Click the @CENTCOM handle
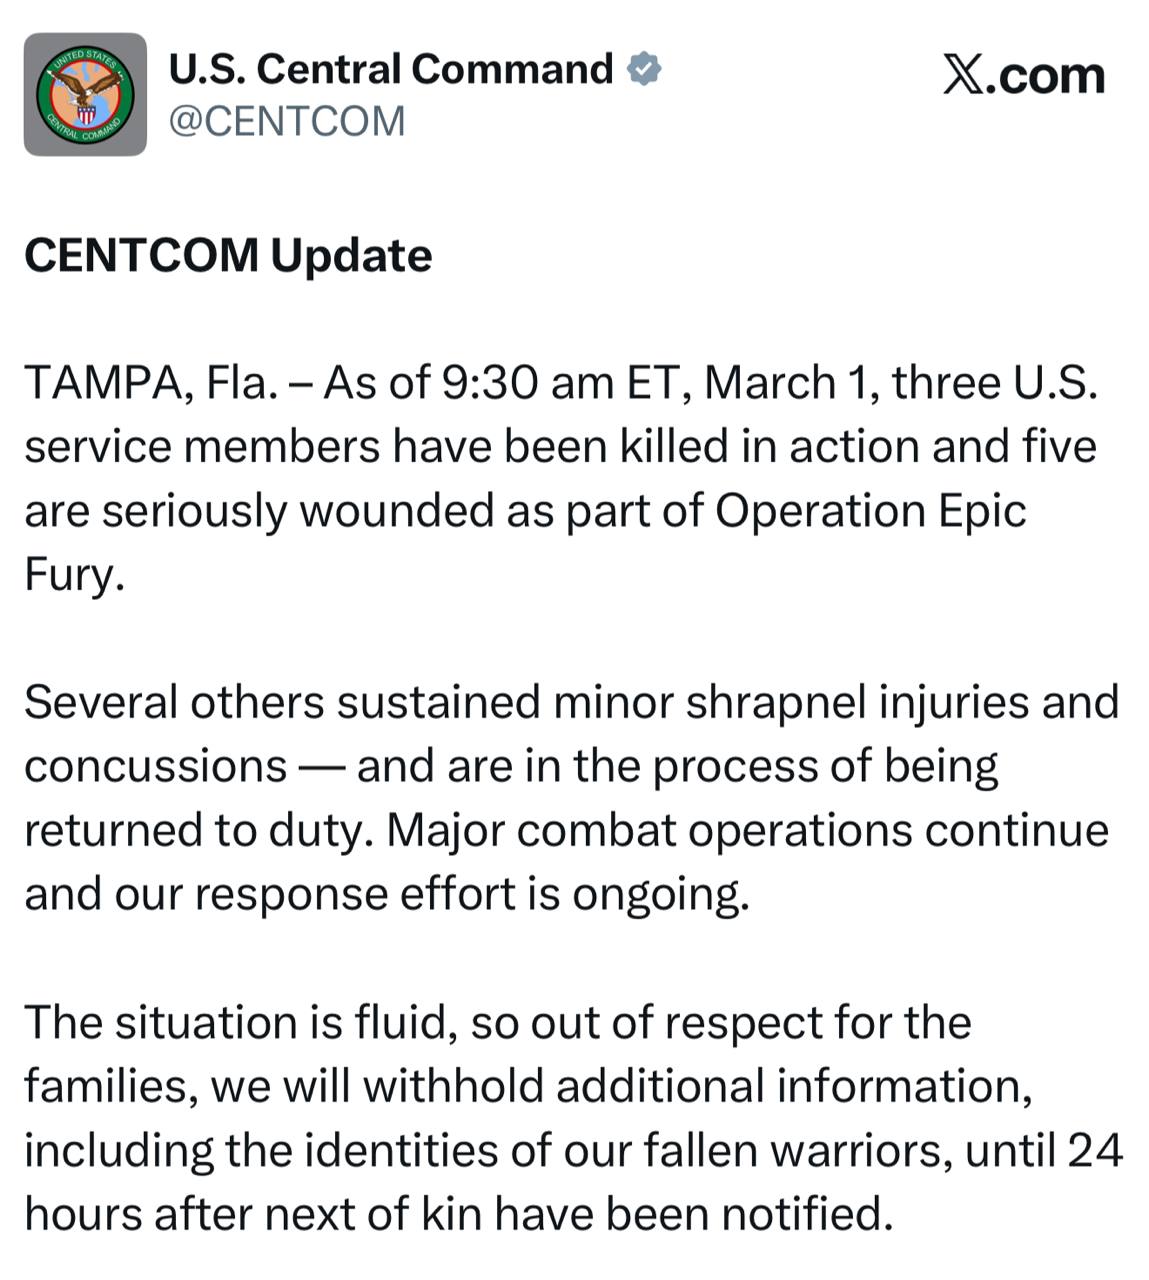 287,121
